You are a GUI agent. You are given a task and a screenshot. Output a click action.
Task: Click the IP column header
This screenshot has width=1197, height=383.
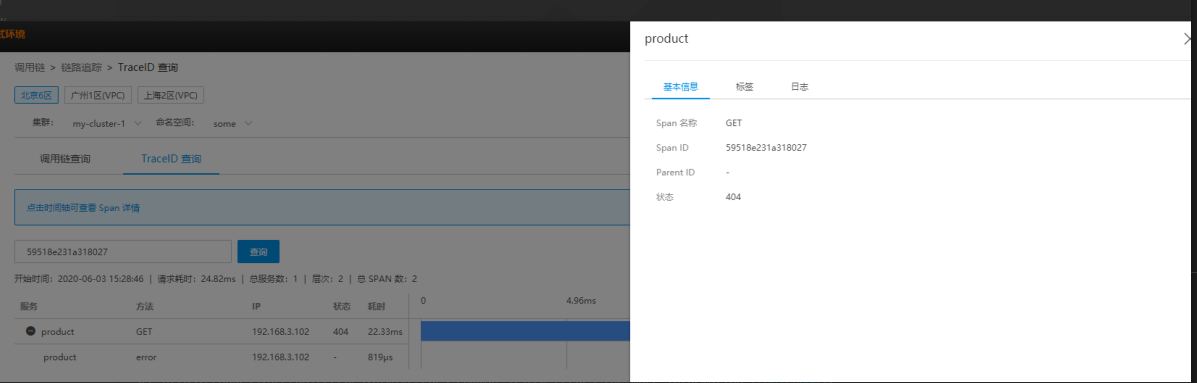256,306
